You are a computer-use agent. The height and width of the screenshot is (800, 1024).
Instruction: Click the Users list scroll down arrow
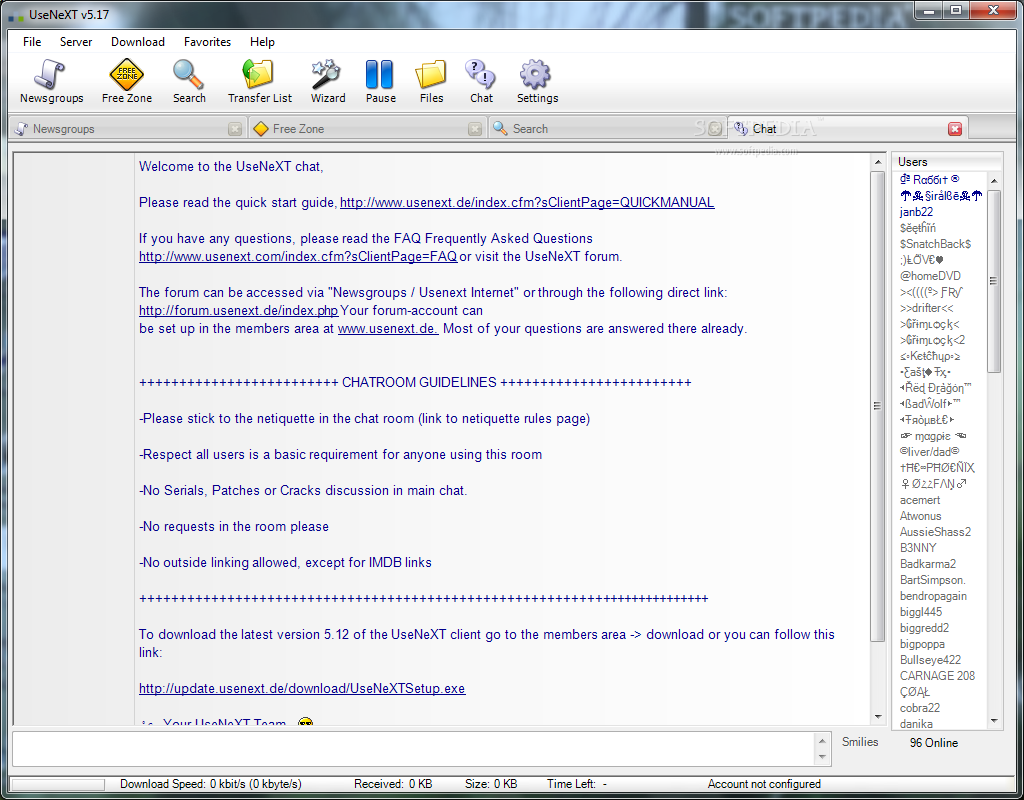pos(994,721)
